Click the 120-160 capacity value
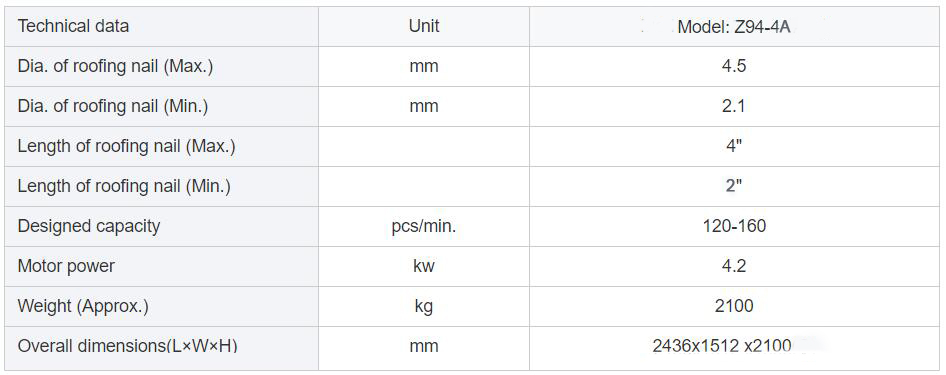 pyautogui.click(x=734, y=226)
